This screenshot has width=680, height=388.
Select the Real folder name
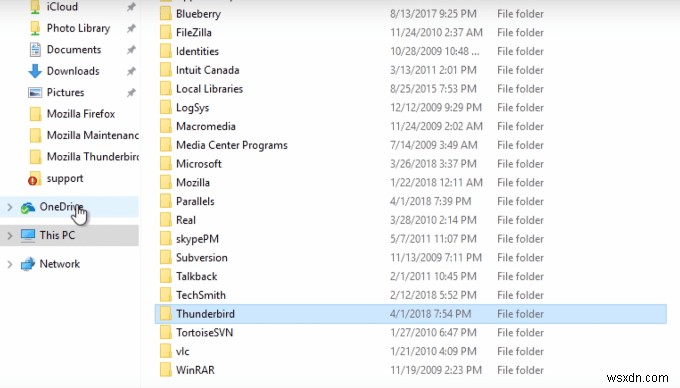186,220
